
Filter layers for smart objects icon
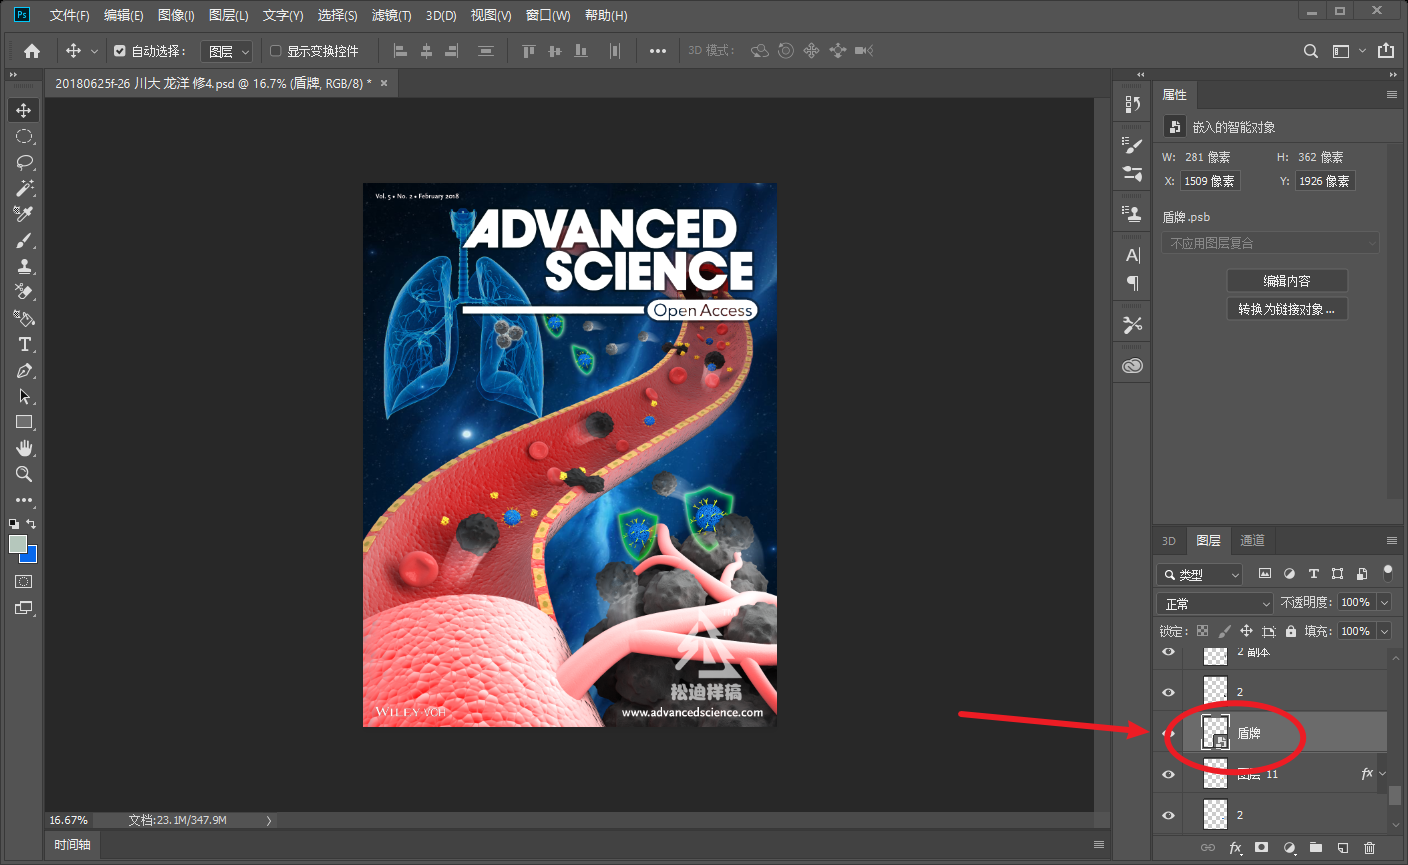pos(1362,574)
